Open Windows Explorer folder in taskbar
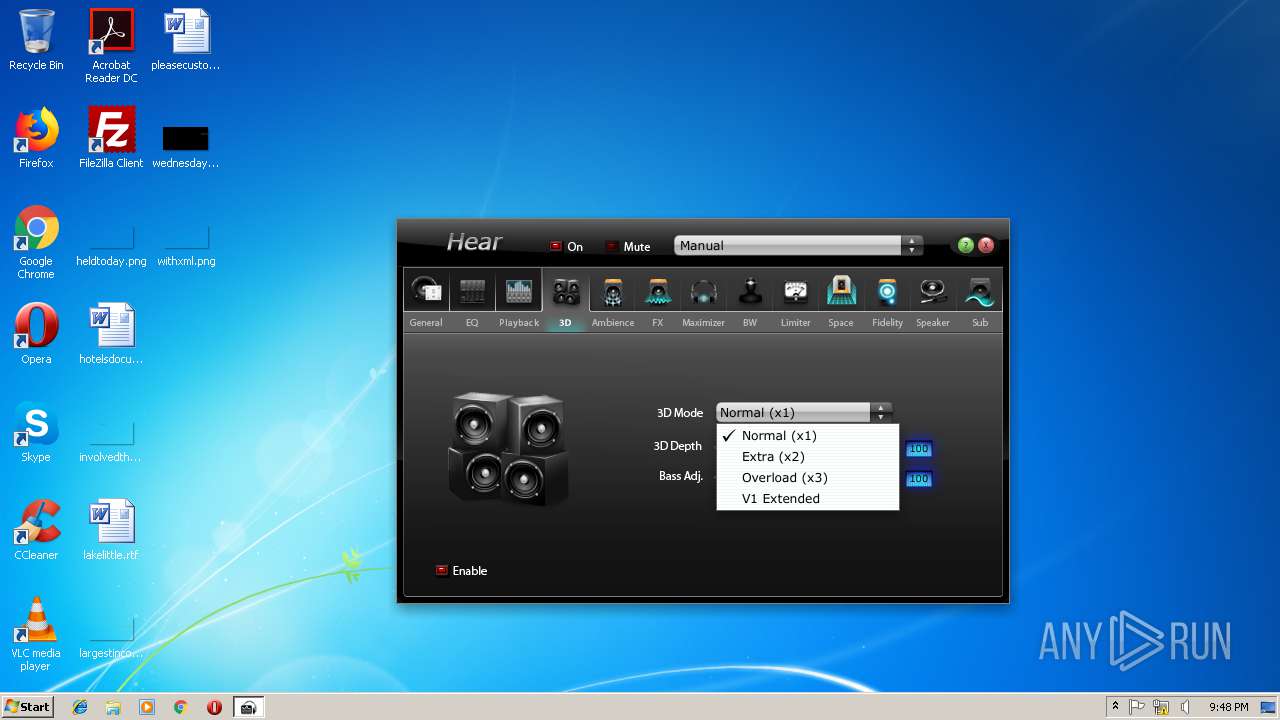Screen dimensions: 1280x720 [113, 707]
